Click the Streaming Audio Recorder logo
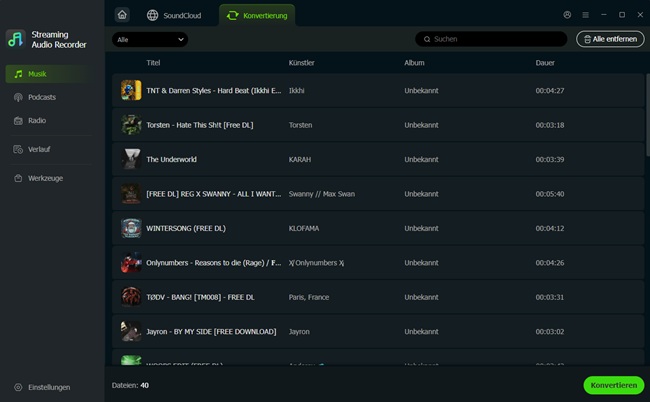Image resolution: width=650 pixels, height=402 pixels. pos(16,39)
